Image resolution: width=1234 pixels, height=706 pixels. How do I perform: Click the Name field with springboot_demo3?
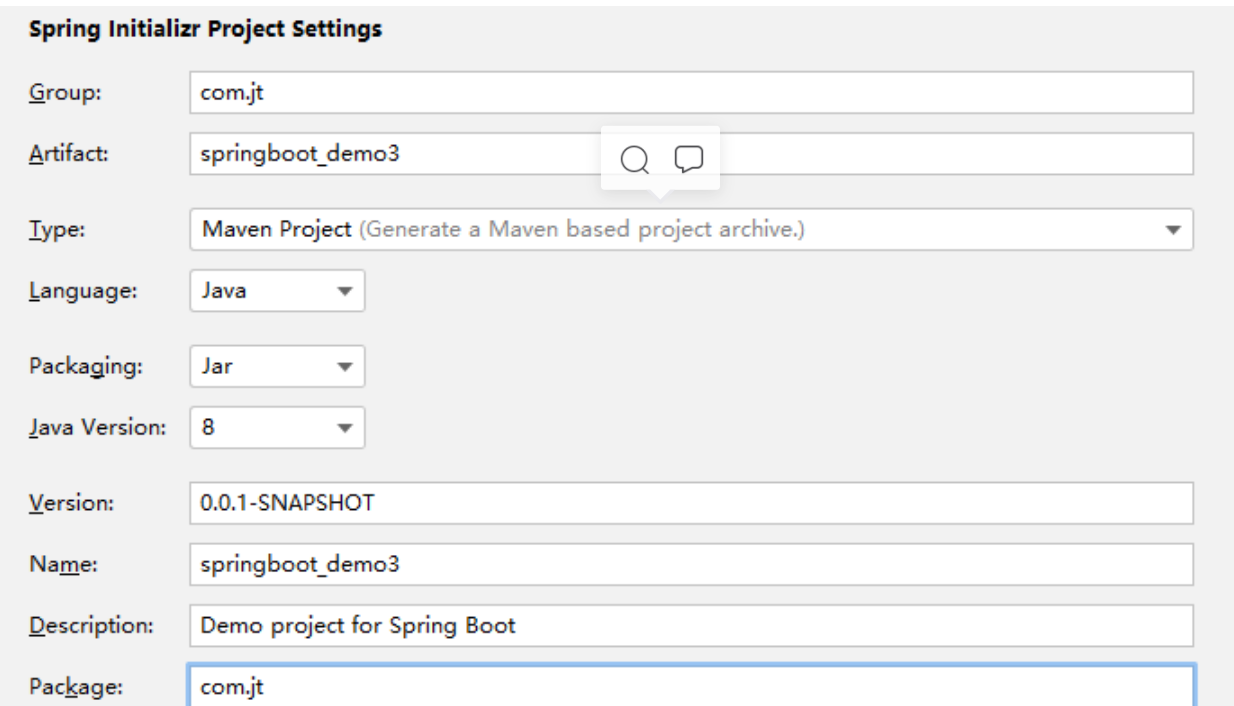point(691,564)
